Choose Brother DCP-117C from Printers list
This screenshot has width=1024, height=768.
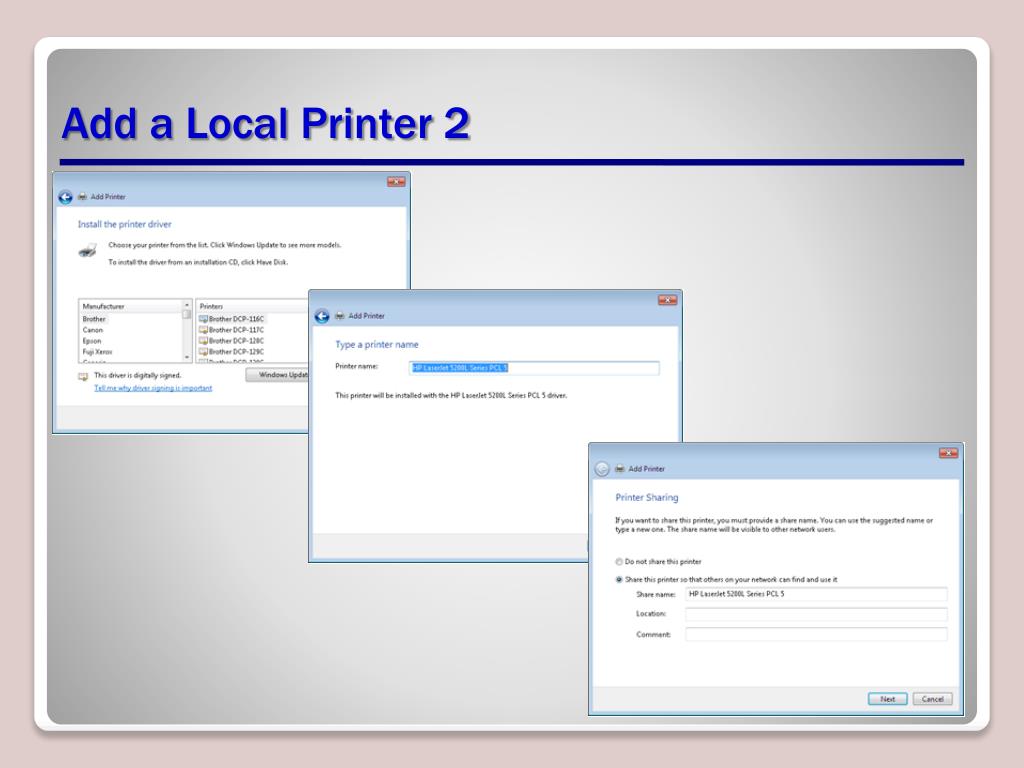236,330
